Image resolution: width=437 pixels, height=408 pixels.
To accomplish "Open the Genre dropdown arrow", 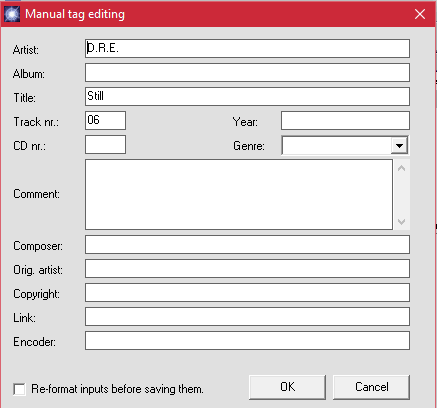I will pos(399,145).
